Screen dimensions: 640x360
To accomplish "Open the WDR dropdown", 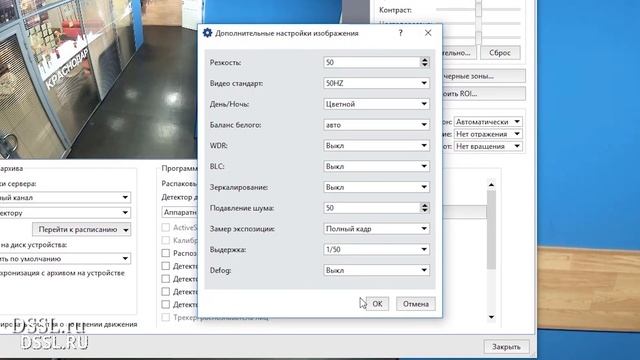I will click(x=376, y=145).
